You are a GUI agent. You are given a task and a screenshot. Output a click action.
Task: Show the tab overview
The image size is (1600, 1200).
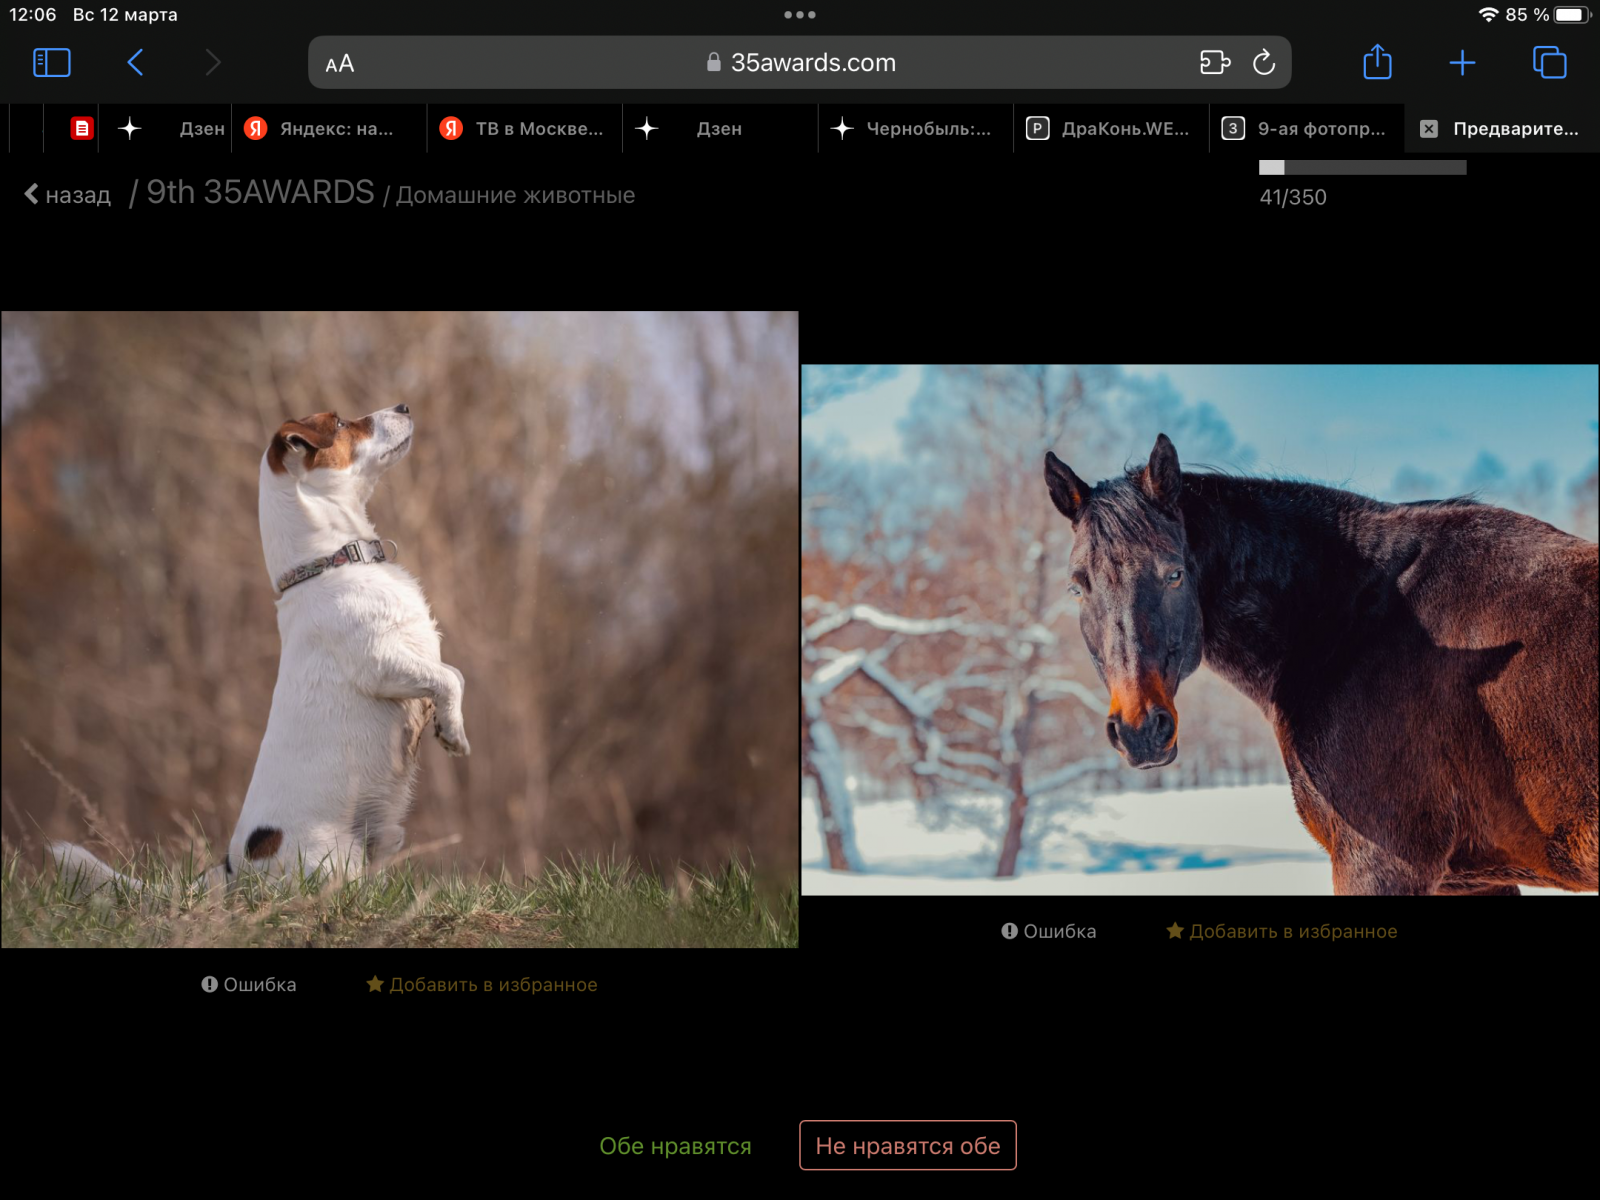pos(1549,63)
